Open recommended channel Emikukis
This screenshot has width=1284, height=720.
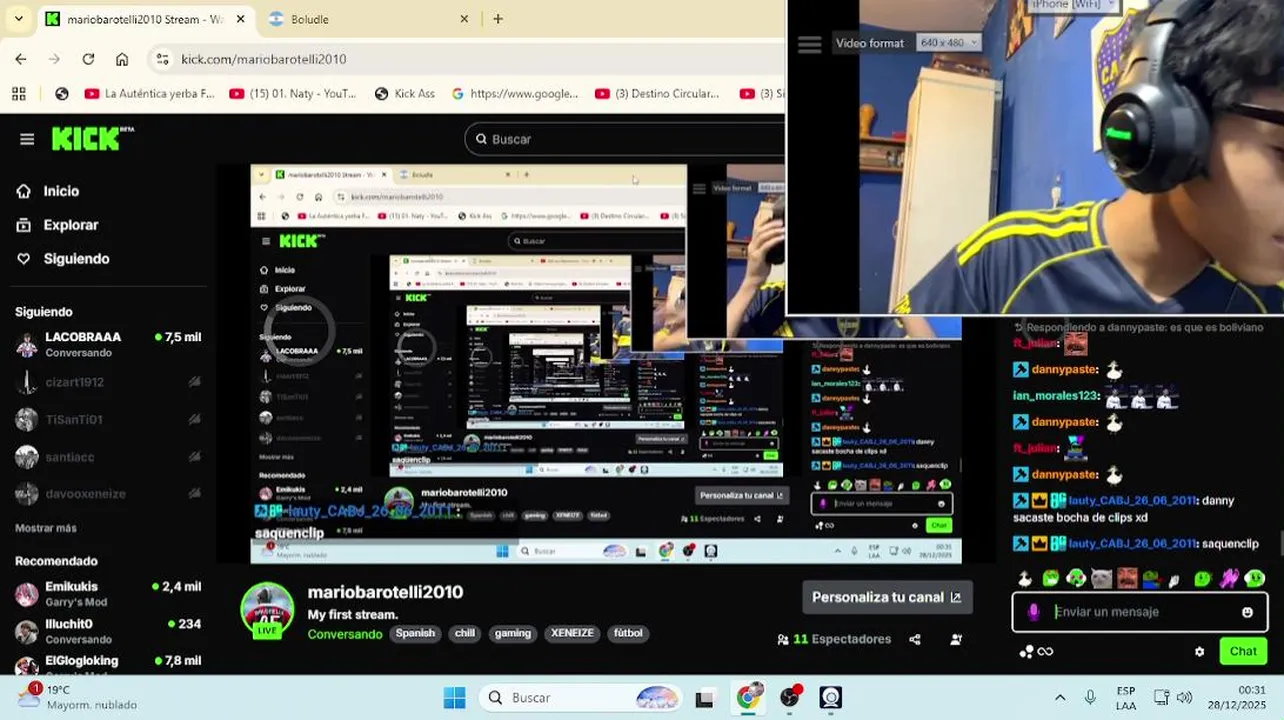(x=108, y=594)
